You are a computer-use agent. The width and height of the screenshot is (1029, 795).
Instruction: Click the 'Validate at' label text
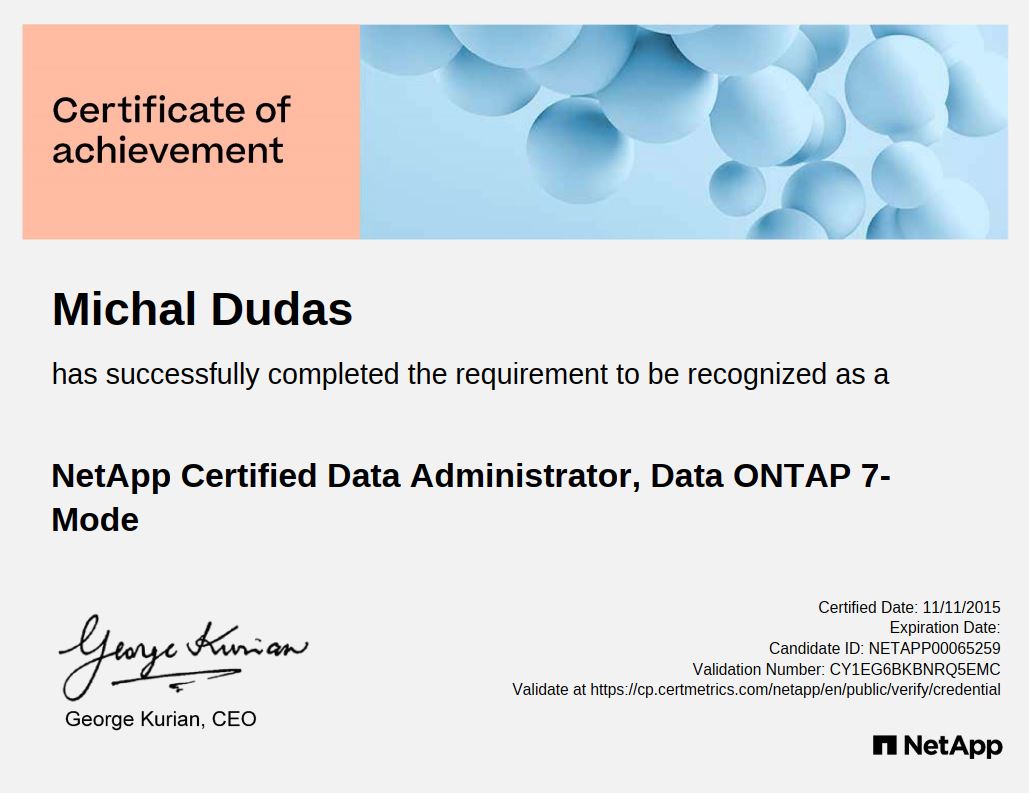[x=549, y=690]
